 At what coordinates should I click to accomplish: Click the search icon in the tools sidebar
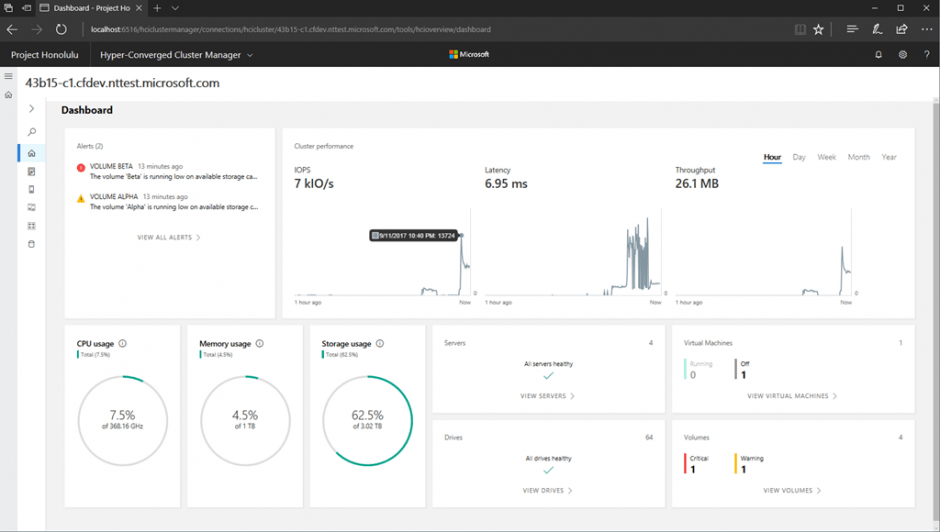coord(32,132)
